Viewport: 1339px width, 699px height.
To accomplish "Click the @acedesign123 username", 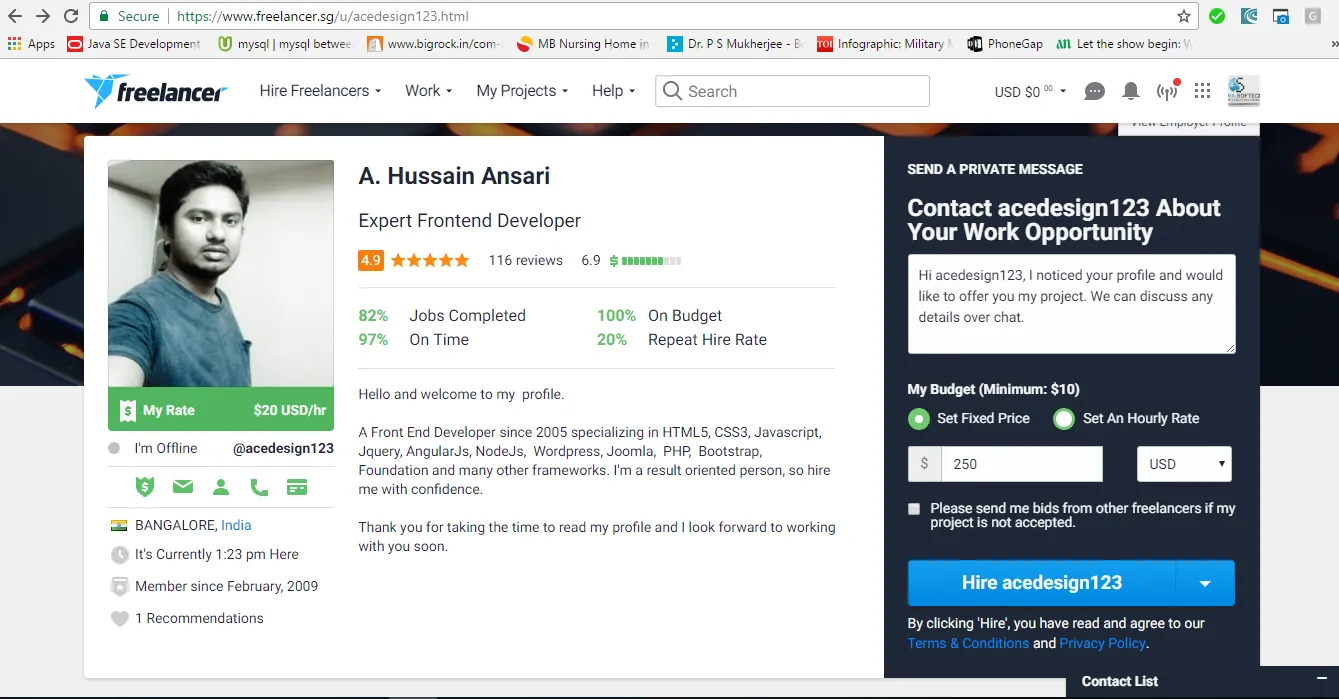I will point(283,448).
